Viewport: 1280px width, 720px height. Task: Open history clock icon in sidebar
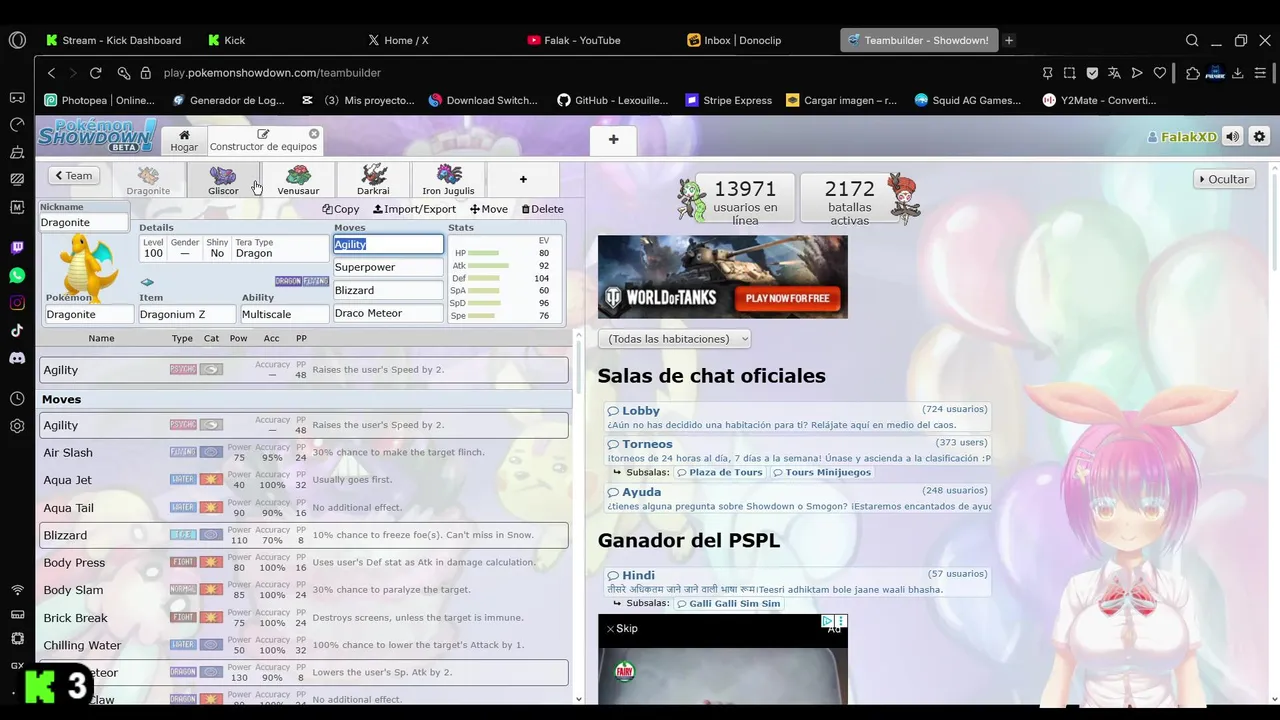pos(17,399)
